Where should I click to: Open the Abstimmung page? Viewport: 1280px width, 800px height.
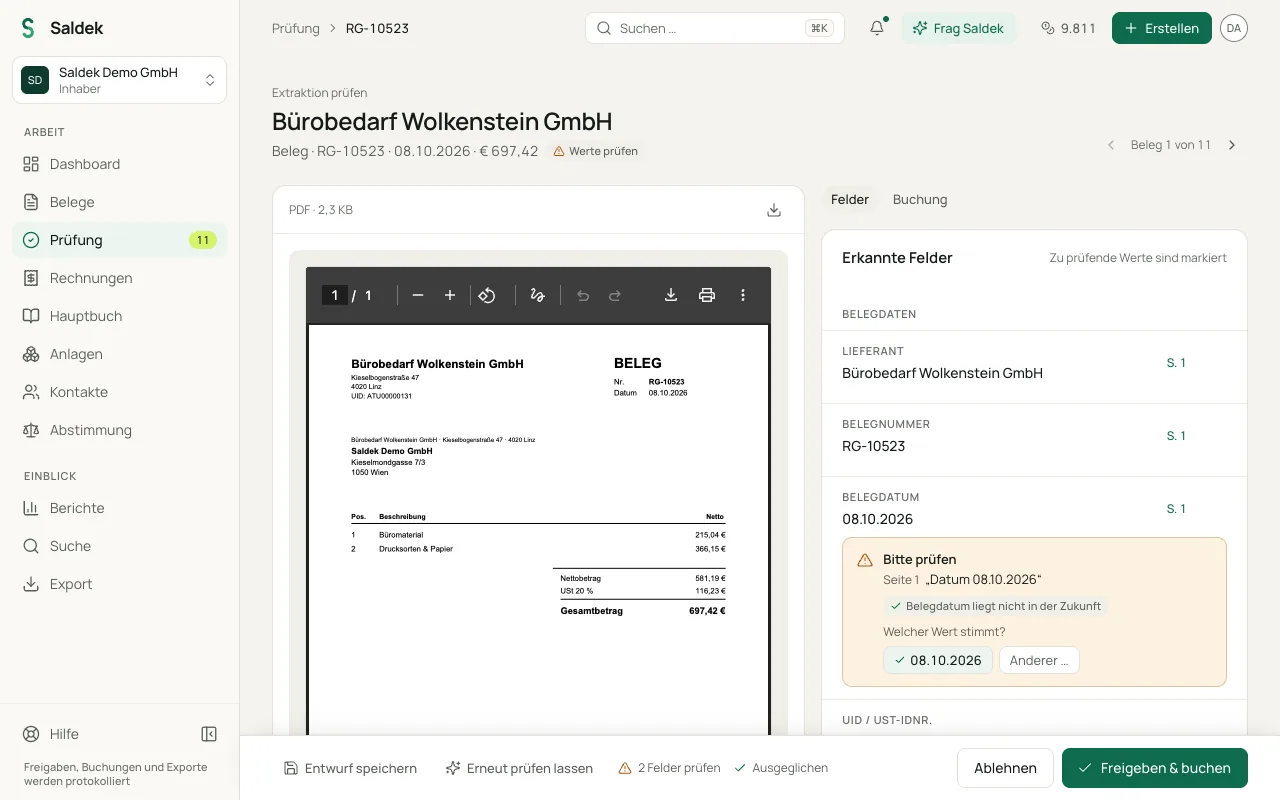click(x=119, y=430)
